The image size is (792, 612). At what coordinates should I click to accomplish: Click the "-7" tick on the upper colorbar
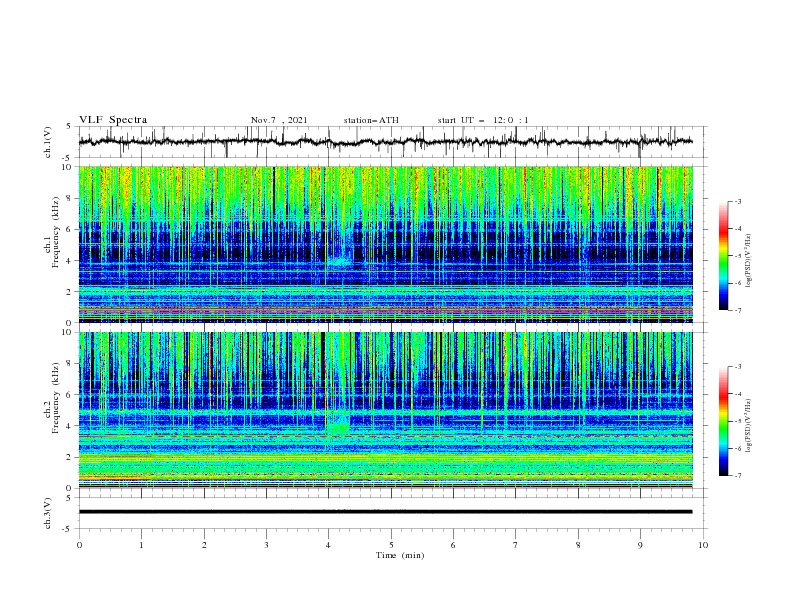[x=737, y=310]
